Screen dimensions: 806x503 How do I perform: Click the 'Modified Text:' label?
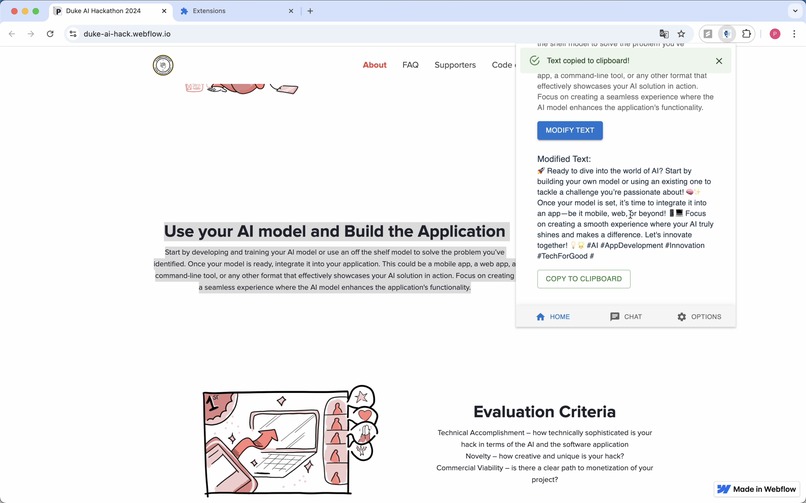pos(564,159)
